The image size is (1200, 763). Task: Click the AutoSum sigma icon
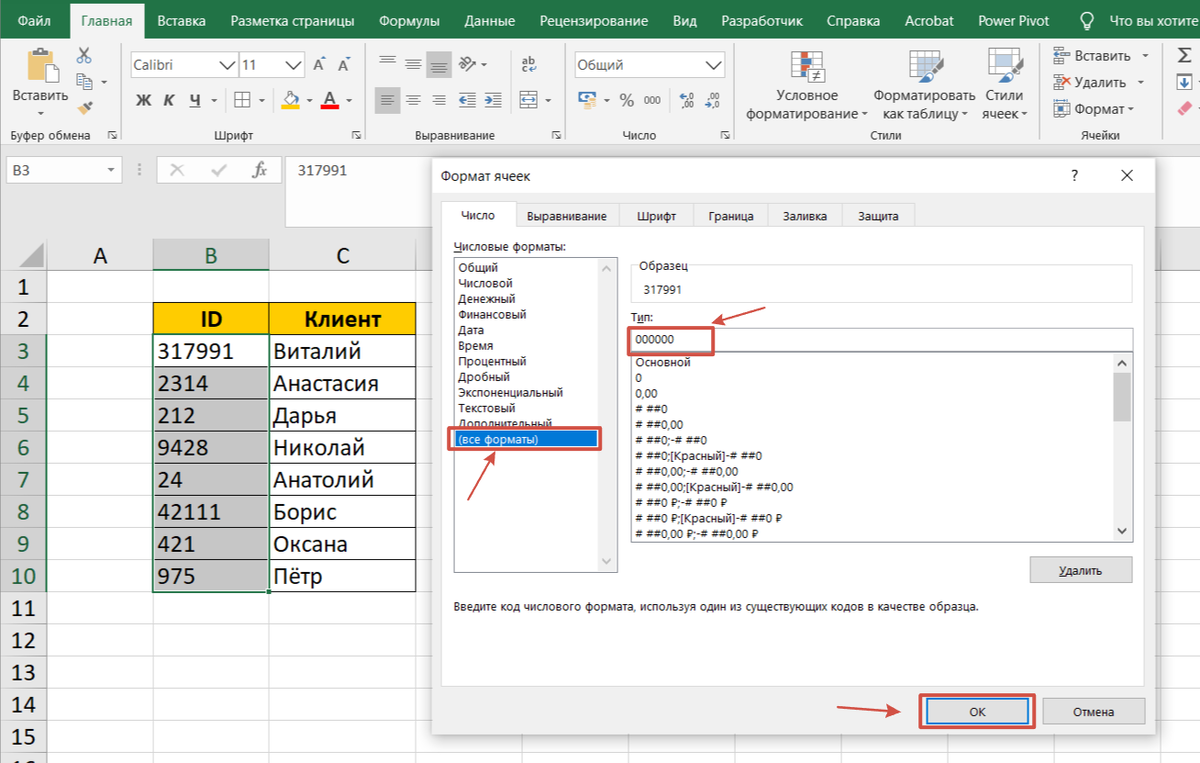pos(1185,56)
